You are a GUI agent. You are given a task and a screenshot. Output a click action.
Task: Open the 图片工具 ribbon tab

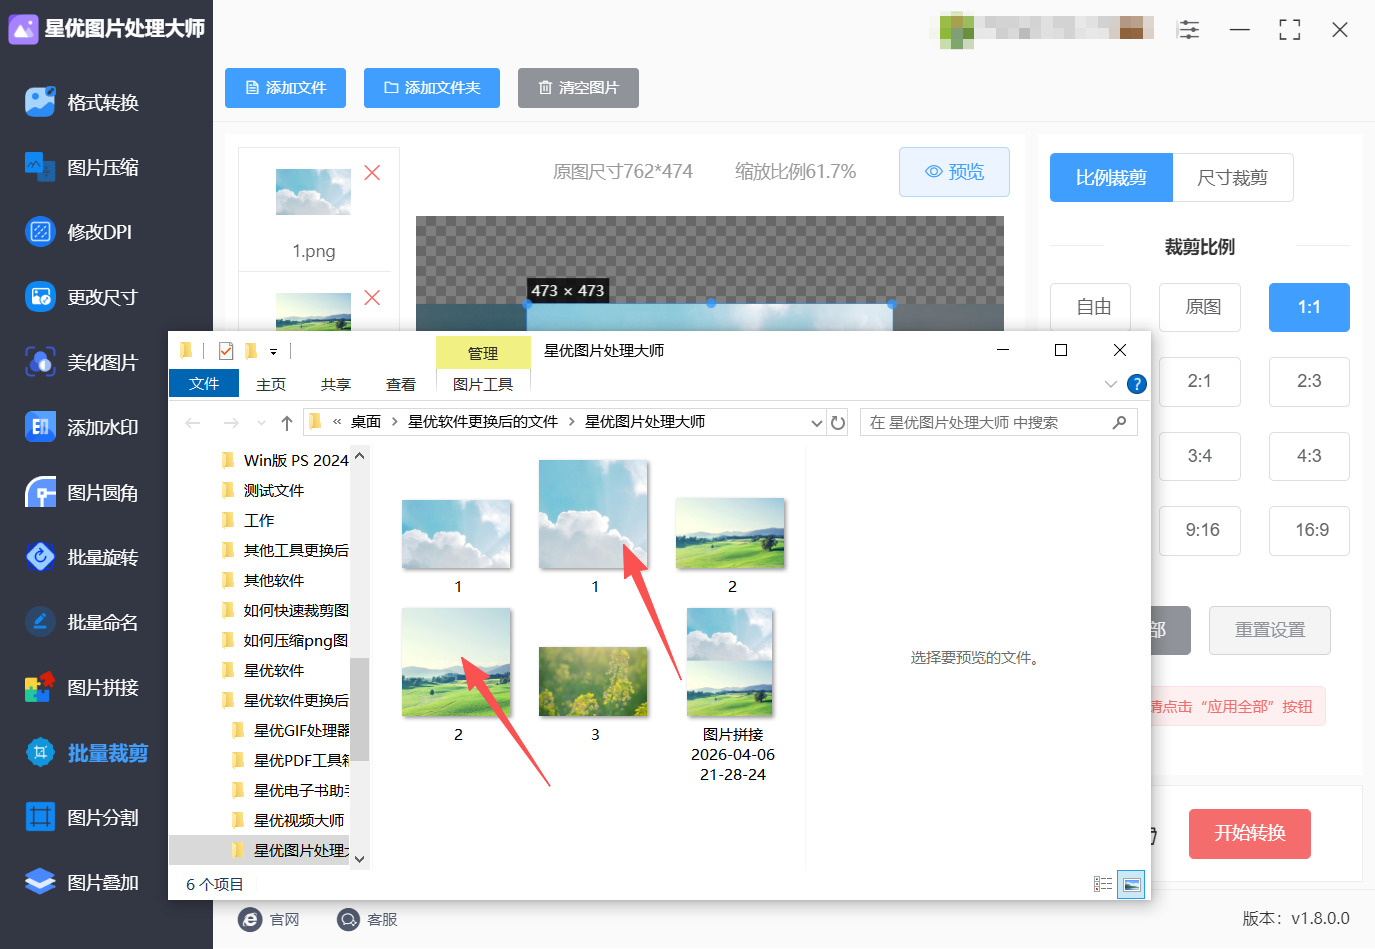pyautogui.click(x=483, y=384)
